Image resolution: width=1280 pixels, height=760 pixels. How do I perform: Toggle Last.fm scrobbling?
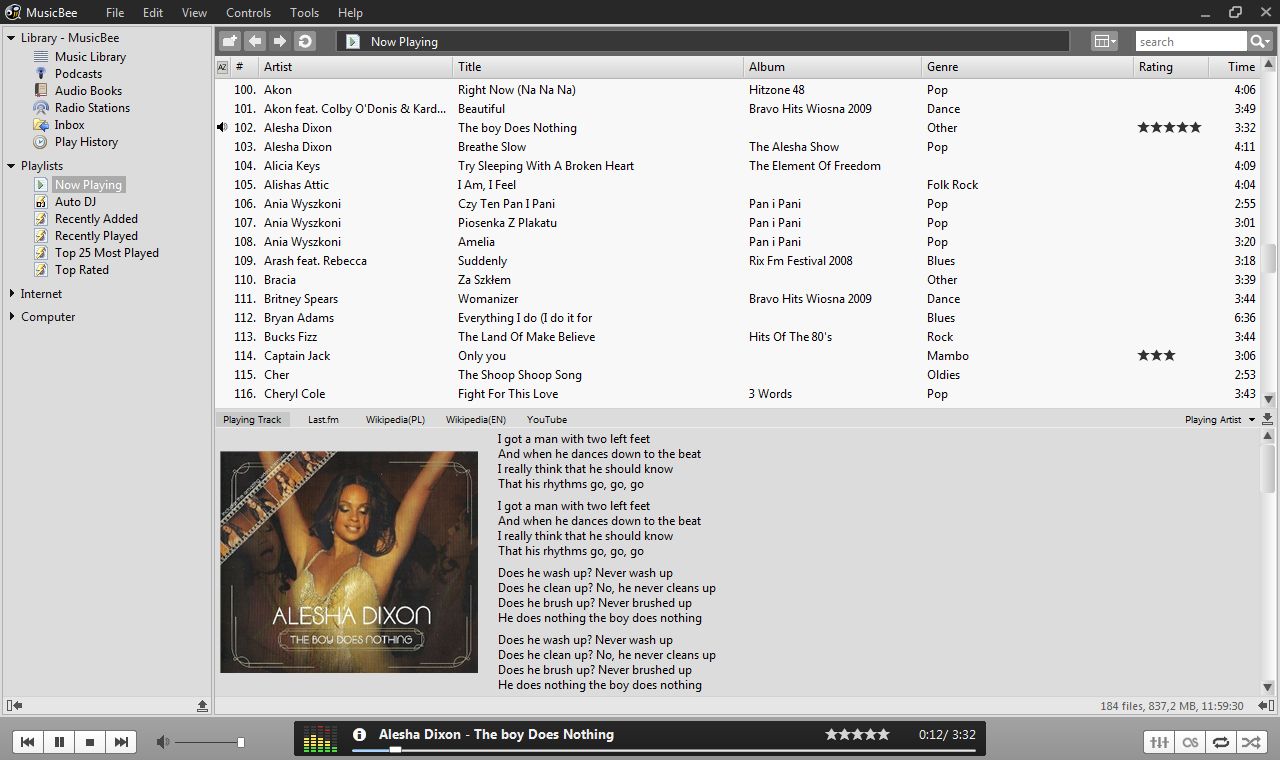[x=1190, y=742]
